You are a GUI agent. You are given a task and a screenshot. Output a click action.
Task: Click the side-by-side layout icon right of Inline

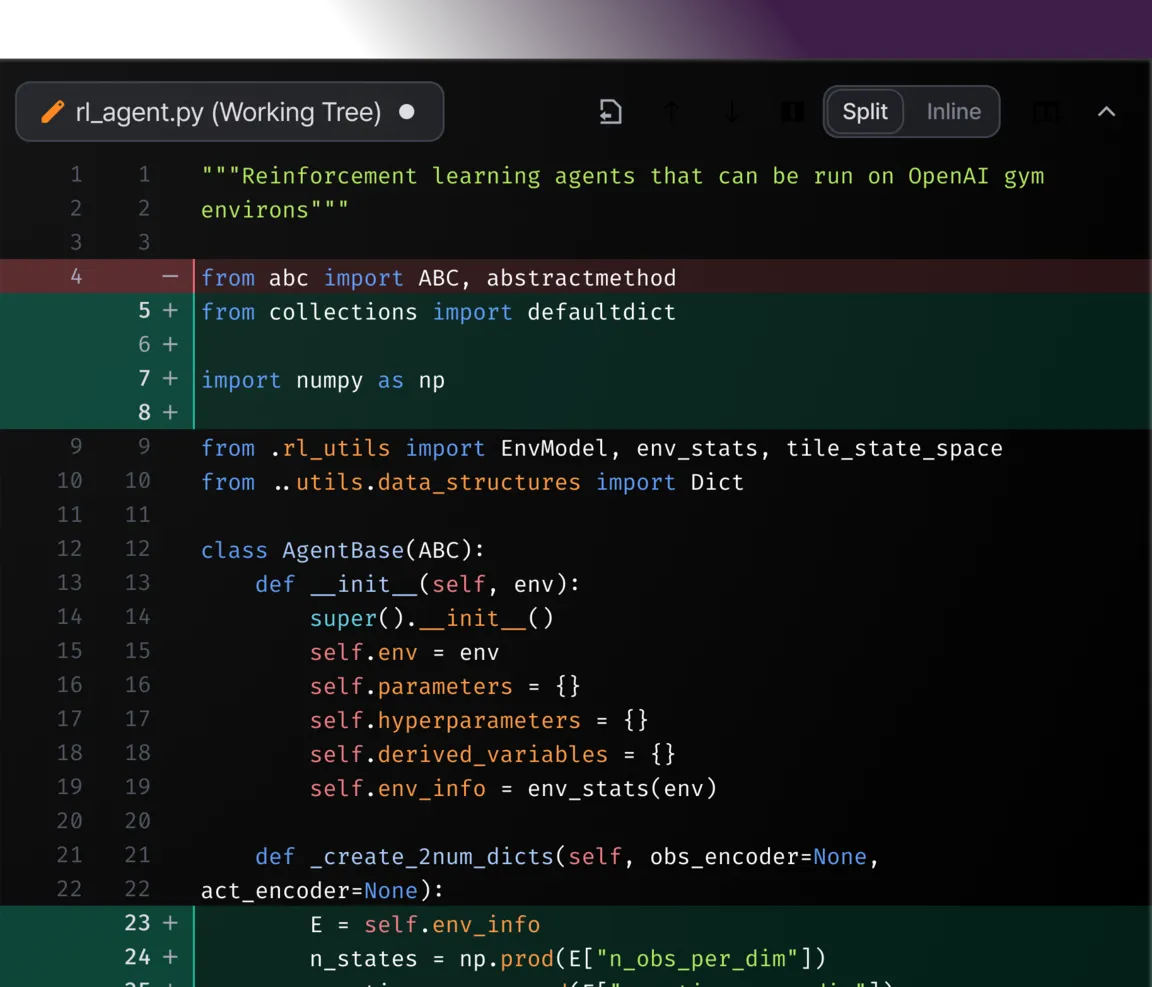click(x=1046, y=112)
